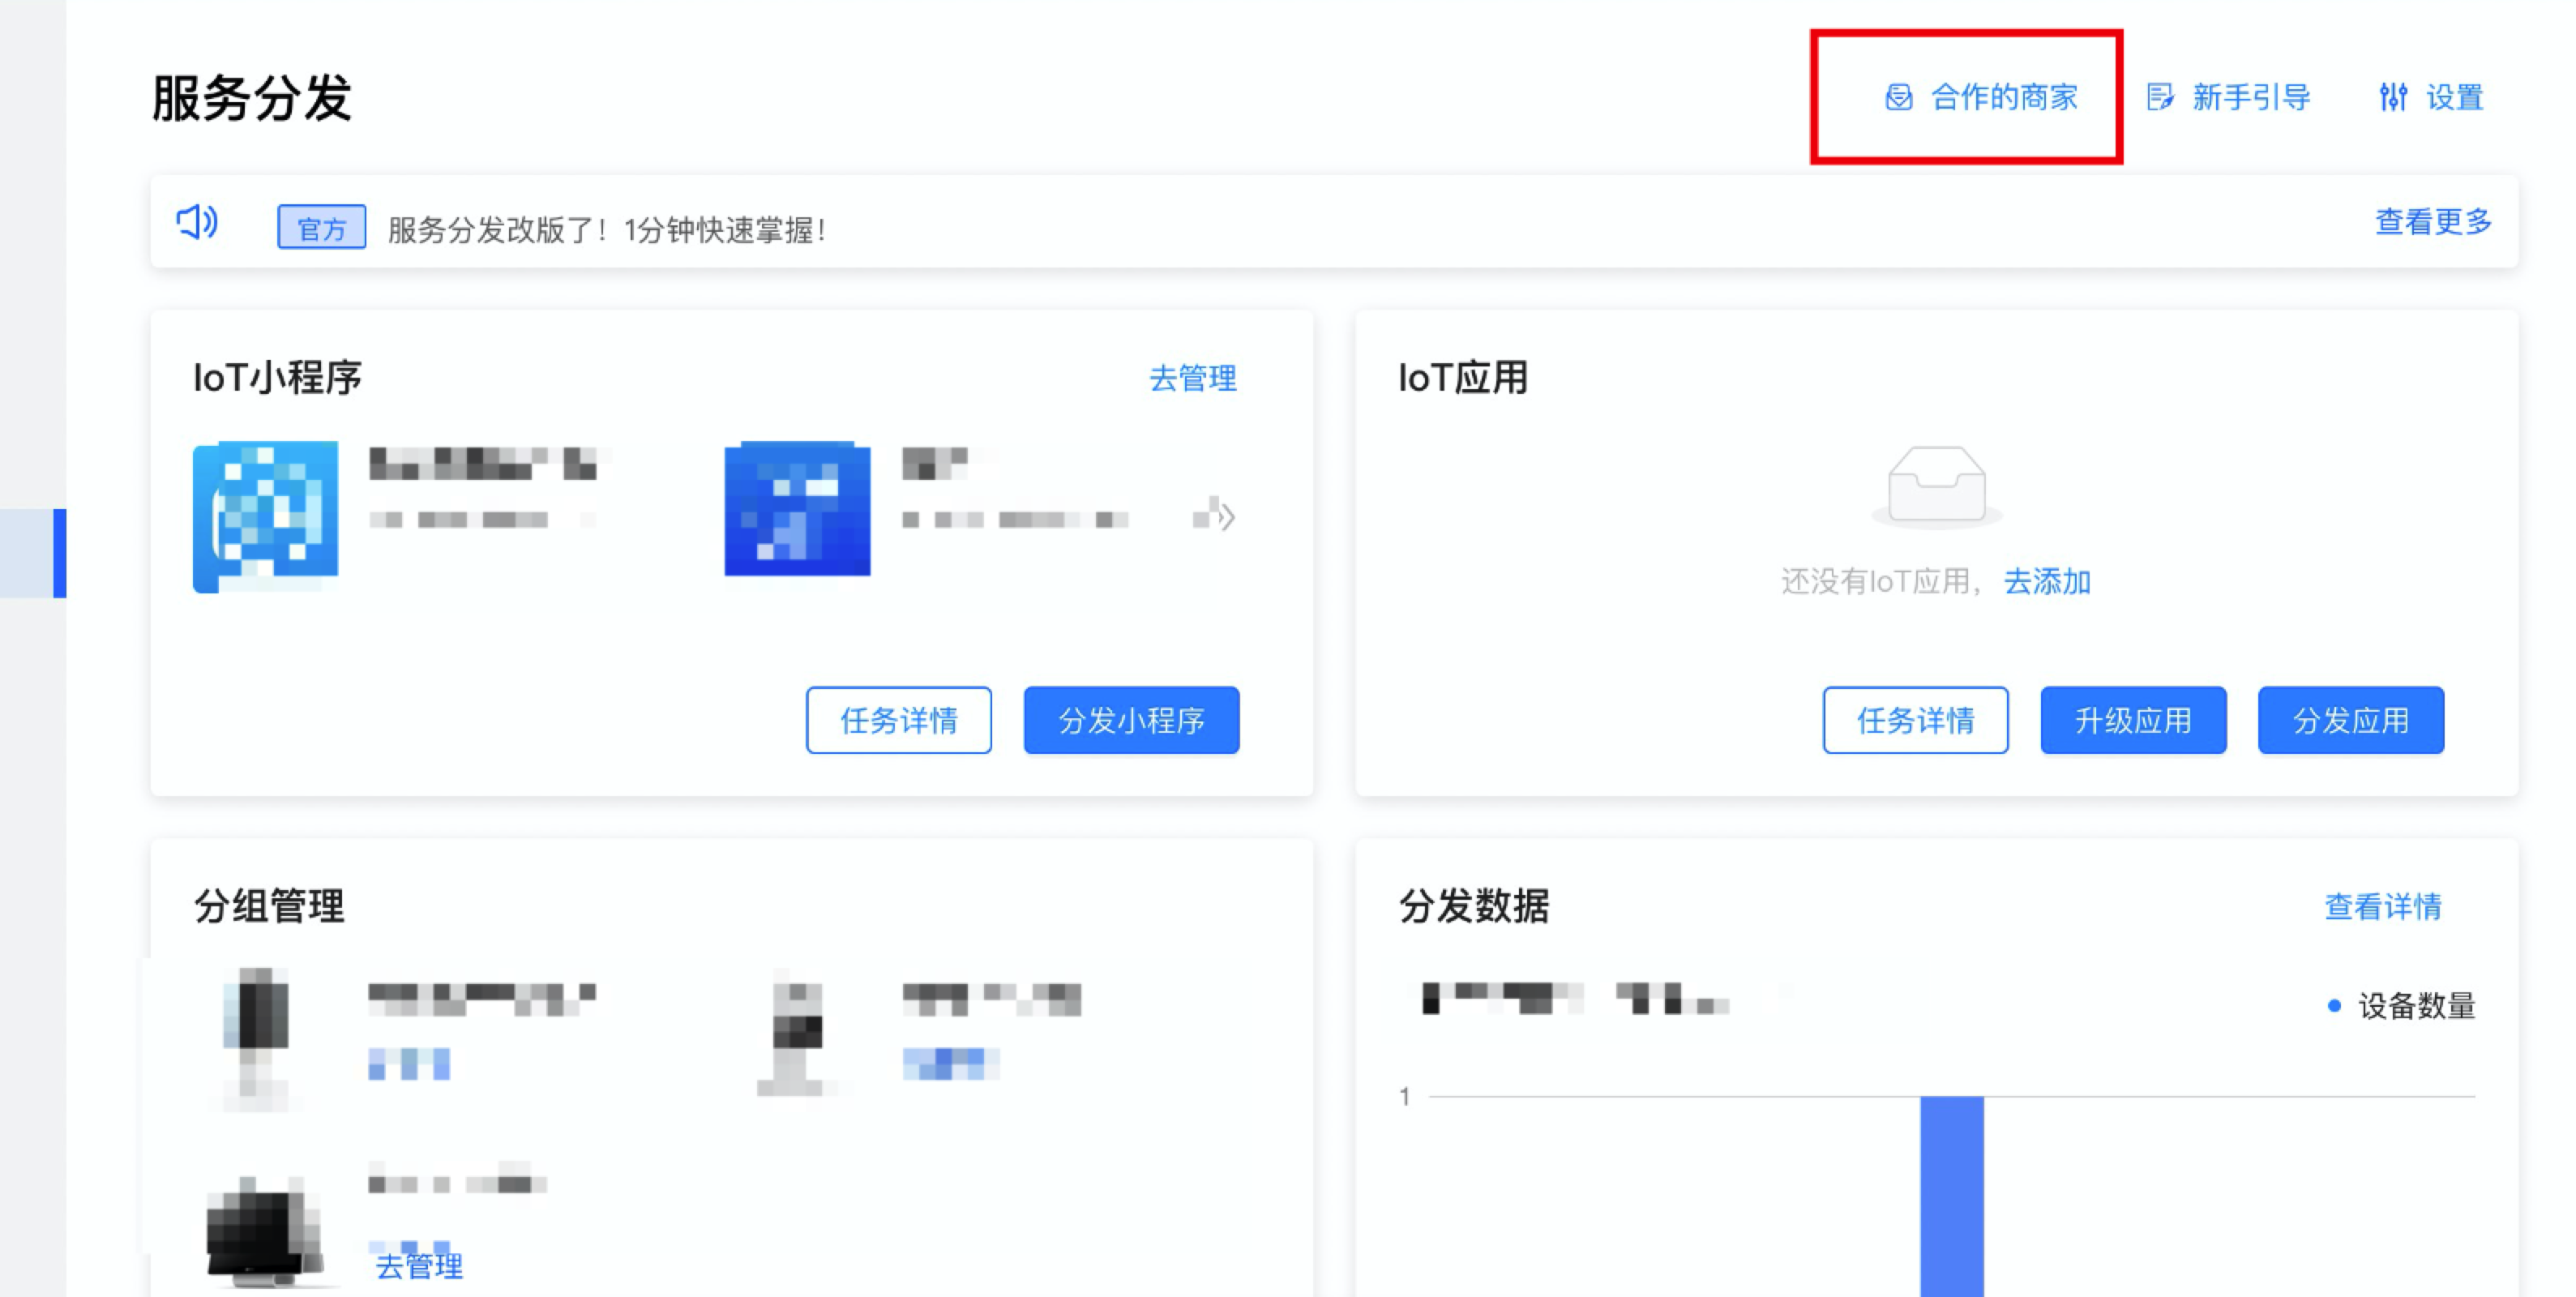Click 任务详情 in IoT小程序 card
2576x1297 pixels.
click(x=898, y=720)
